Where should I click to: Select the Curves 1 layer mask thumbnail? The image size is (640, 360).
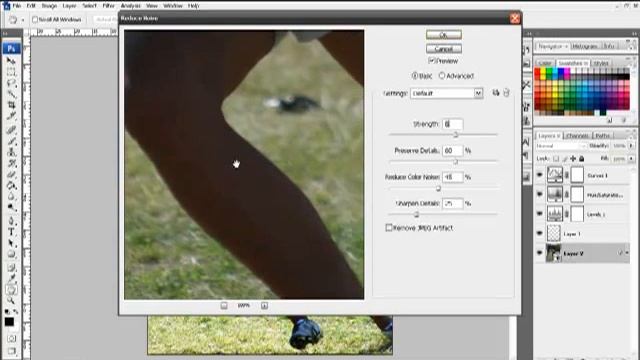click(577, 175)
